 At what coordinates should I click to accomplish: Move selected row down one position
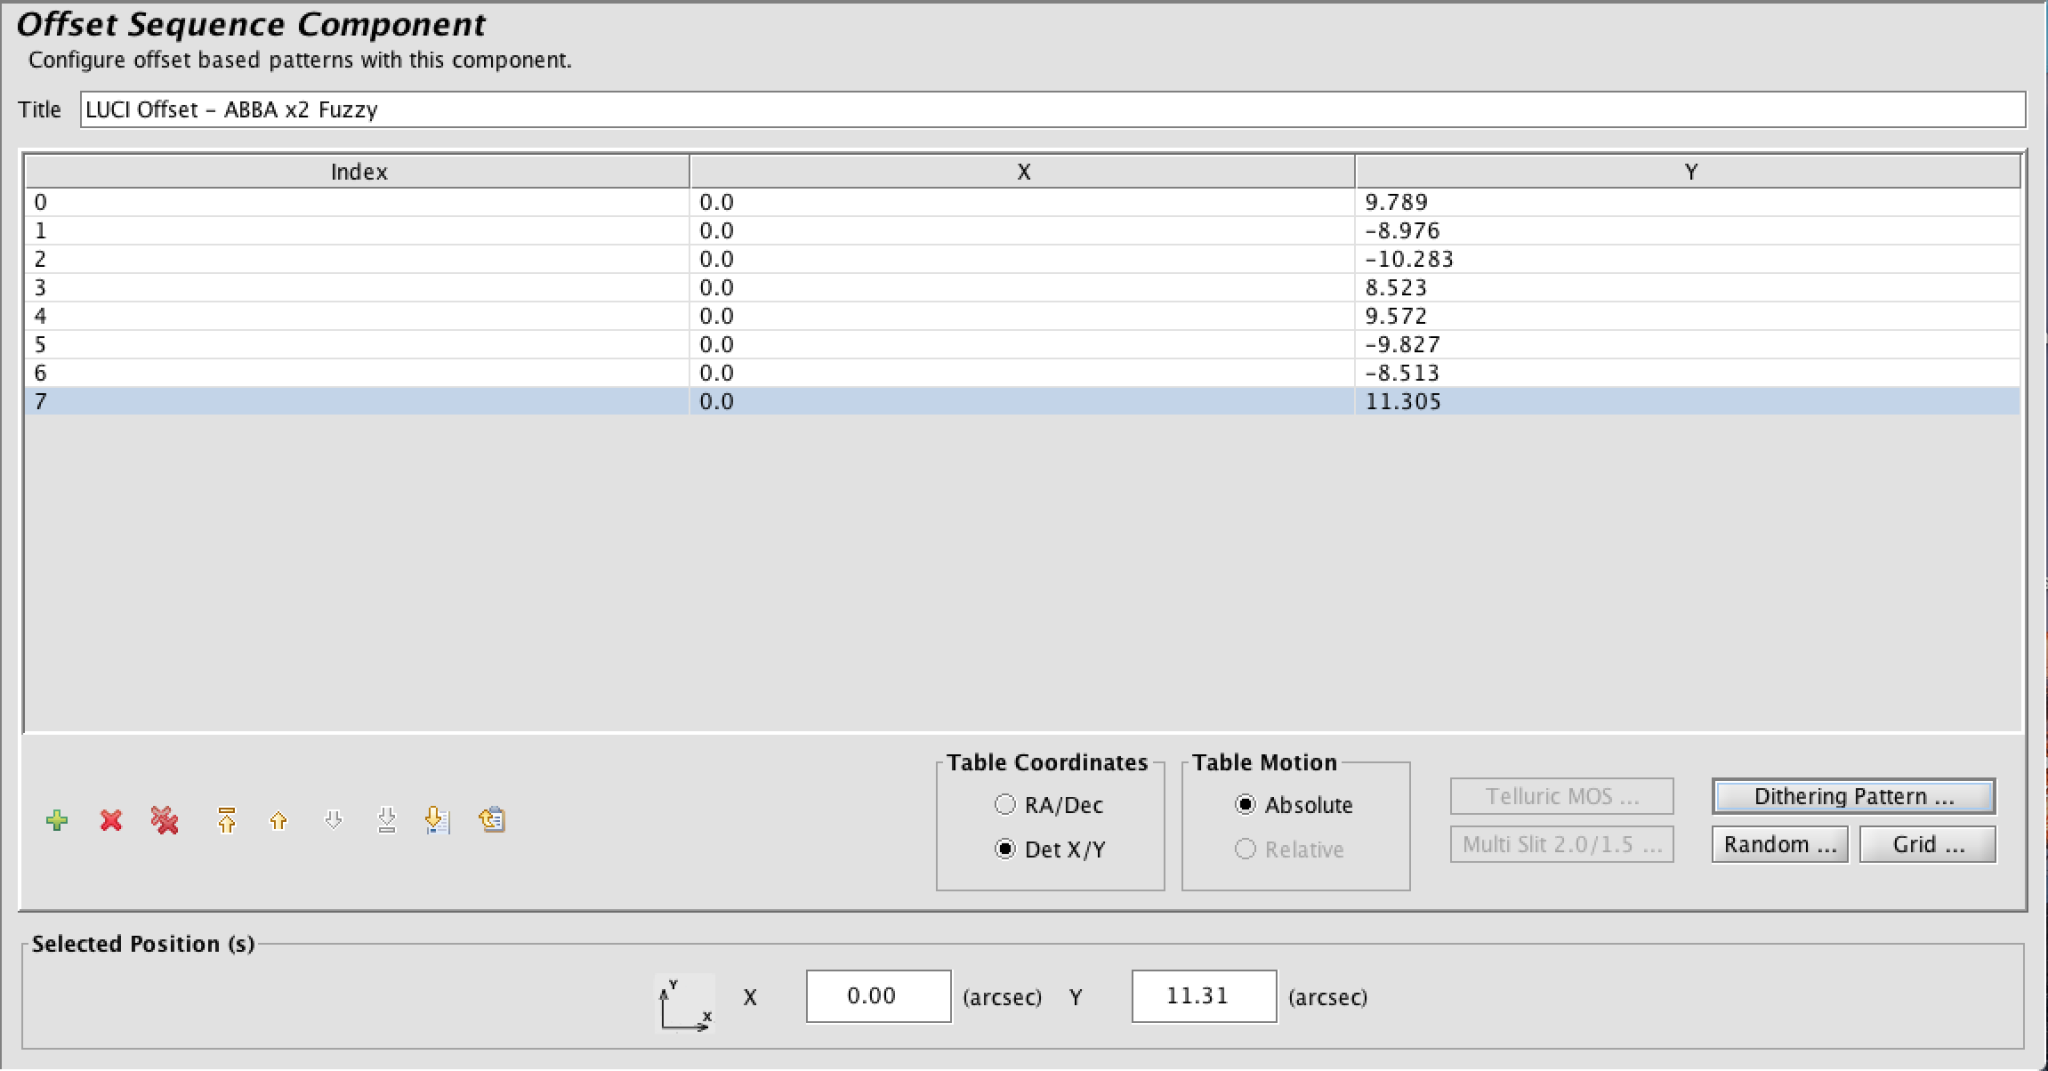point(333,821)
